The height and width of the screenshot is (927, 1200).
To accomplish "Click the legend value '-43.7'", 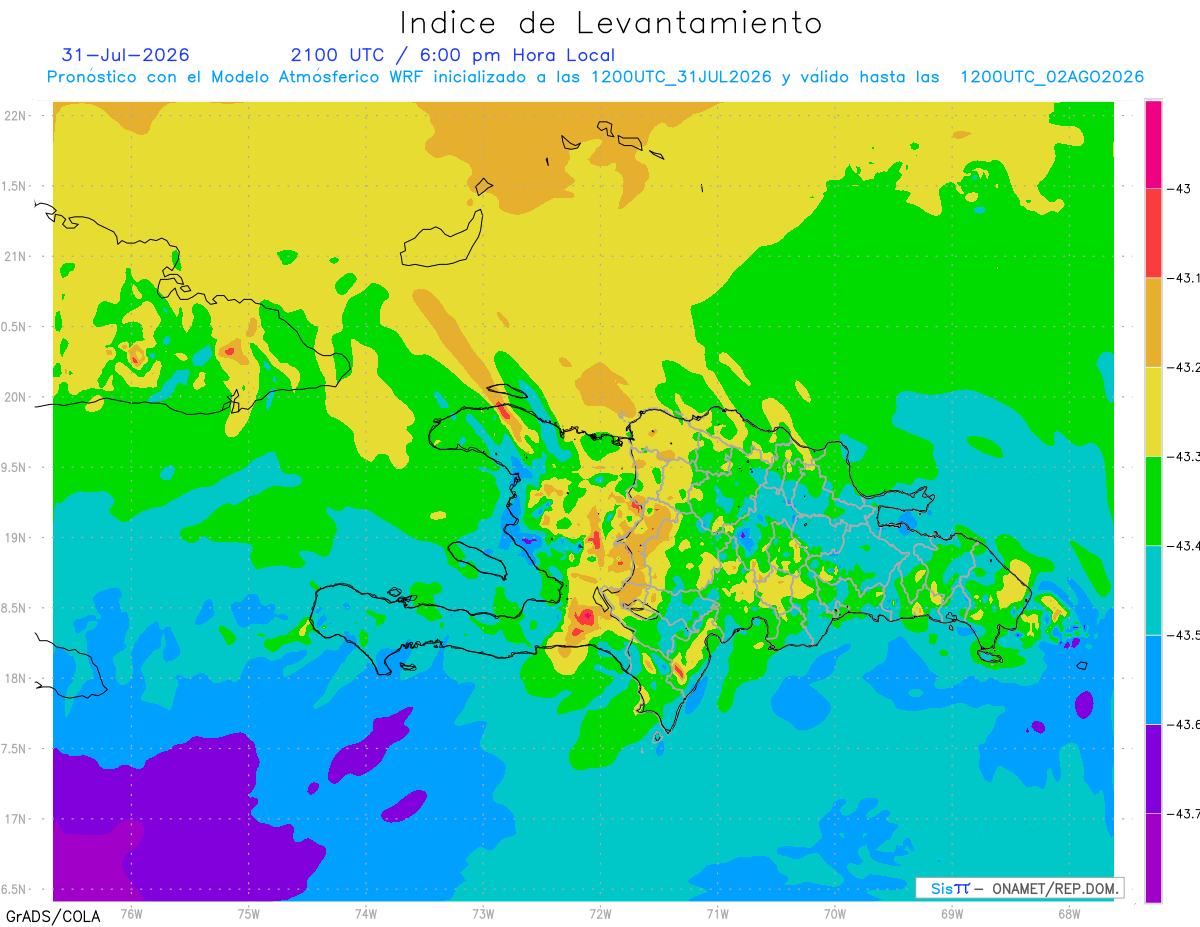I will 1184,813.
